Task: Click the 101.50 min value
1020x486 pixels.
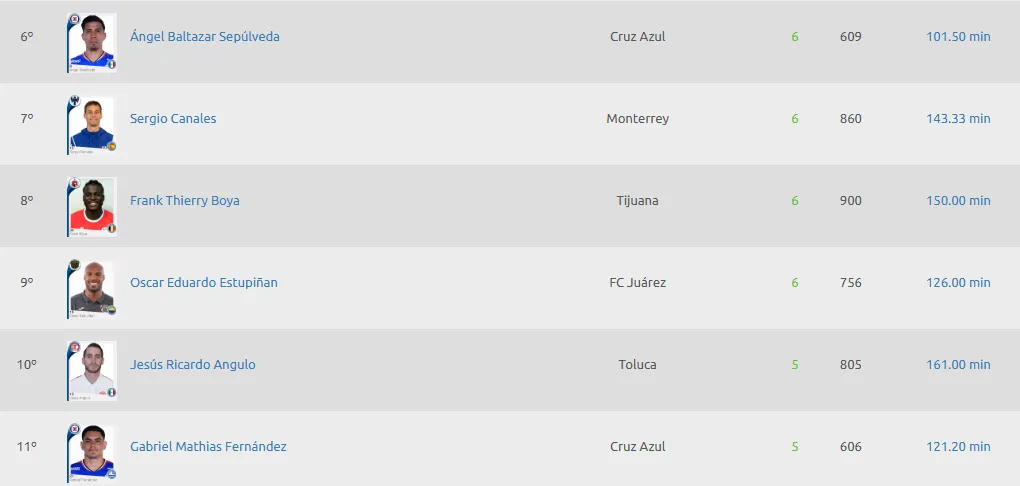Action: tap(958, 36)
